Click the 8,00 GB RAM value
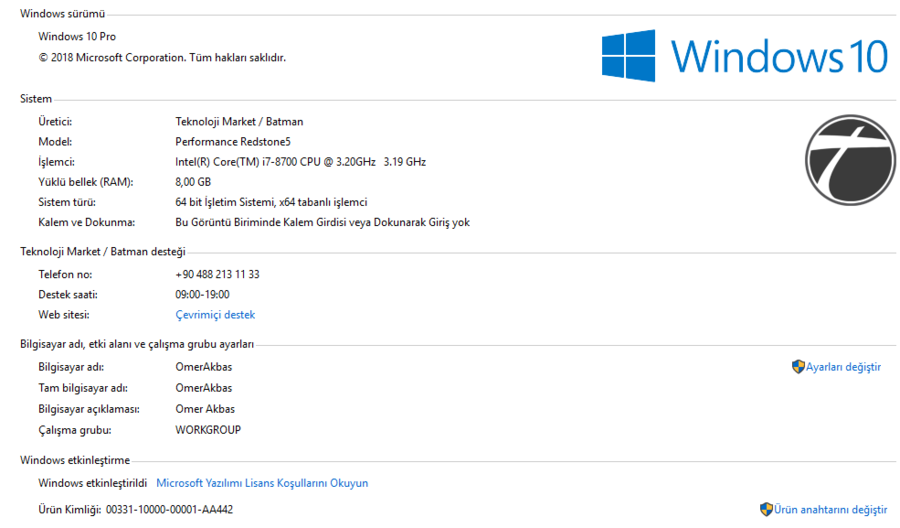The image size is (900, 528). click(193, 182)
